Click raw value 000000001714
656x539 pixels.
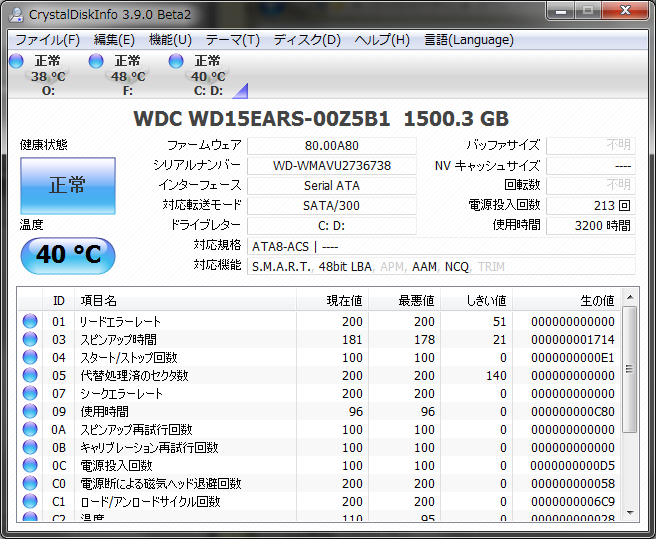(573, 339)
